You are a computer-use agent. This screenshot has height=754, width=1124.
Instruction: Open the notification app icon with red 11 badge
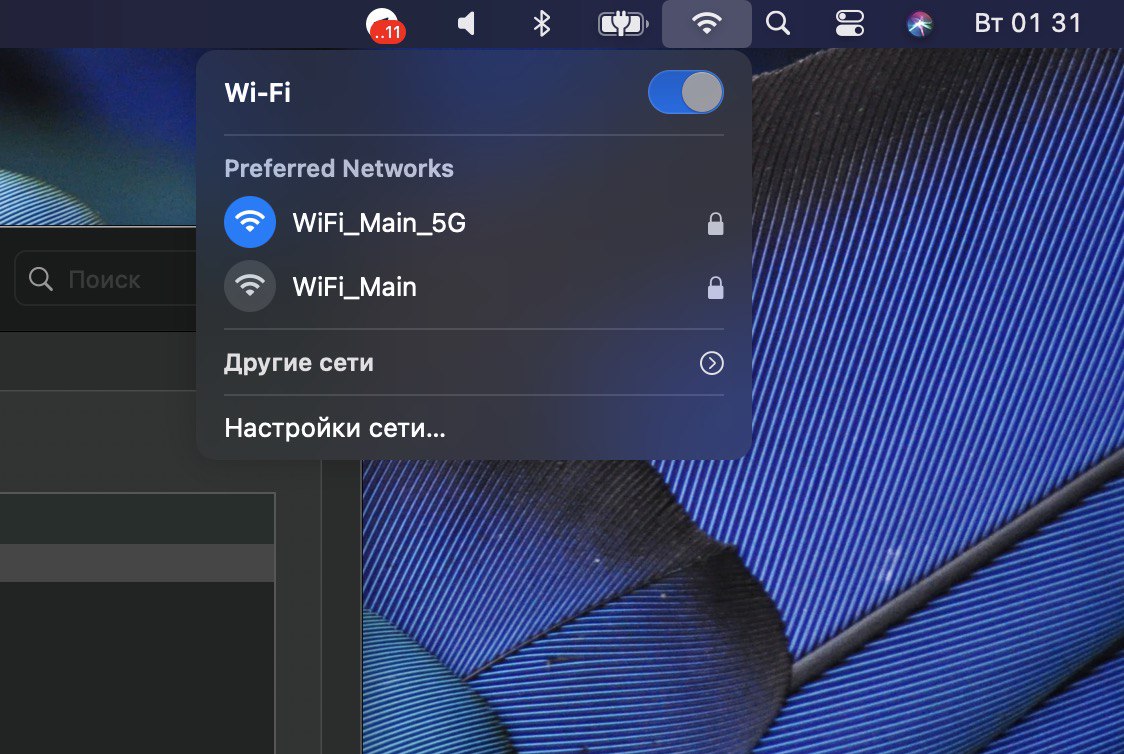pyautogui.click(x=386, y=25)
